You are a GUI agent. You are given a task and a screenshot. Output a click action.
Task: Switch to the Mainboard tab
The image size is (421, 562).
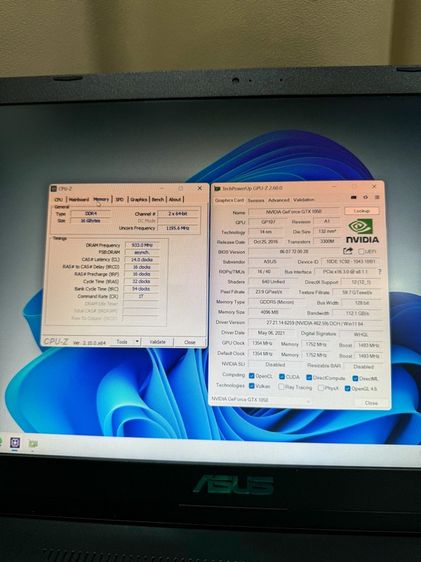tap(78, 200)
